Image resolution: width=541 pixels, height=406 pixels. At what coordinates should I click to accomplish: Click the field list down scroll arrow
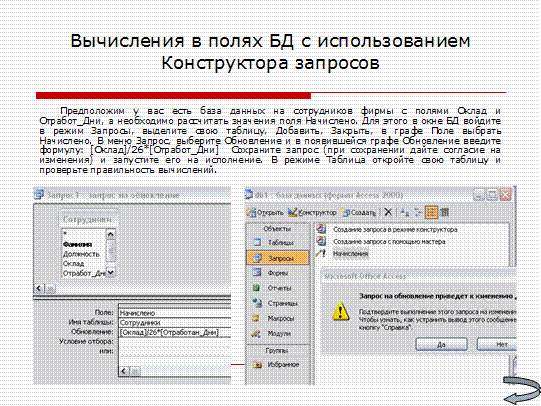[110, 273]
